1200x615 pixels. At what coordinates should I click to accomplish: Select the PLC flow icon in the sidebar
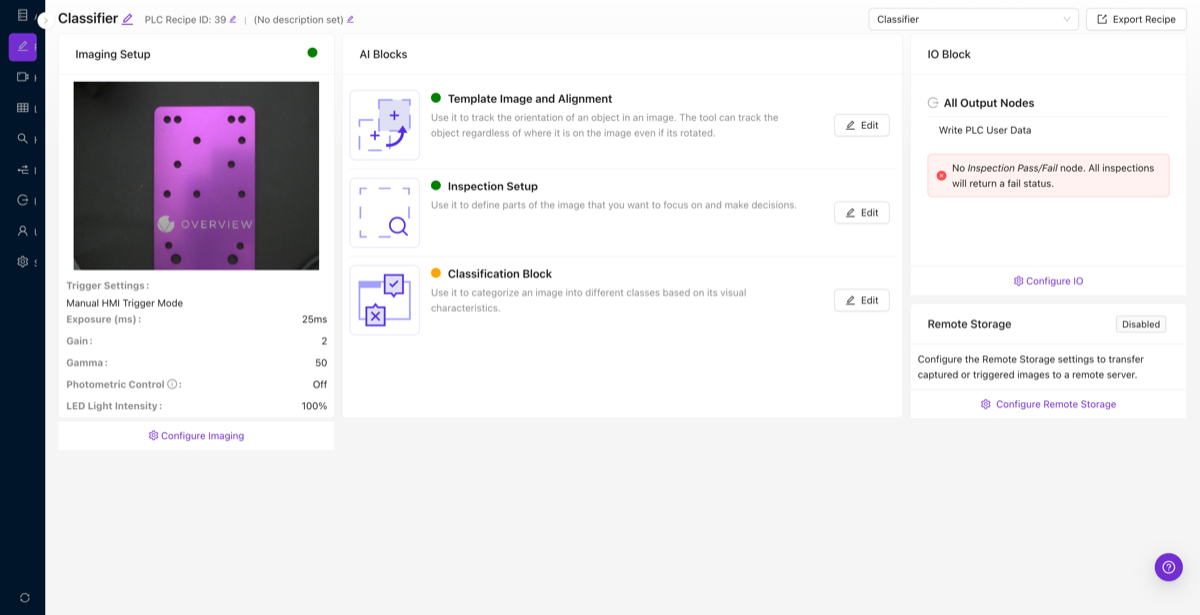point(23,170)
